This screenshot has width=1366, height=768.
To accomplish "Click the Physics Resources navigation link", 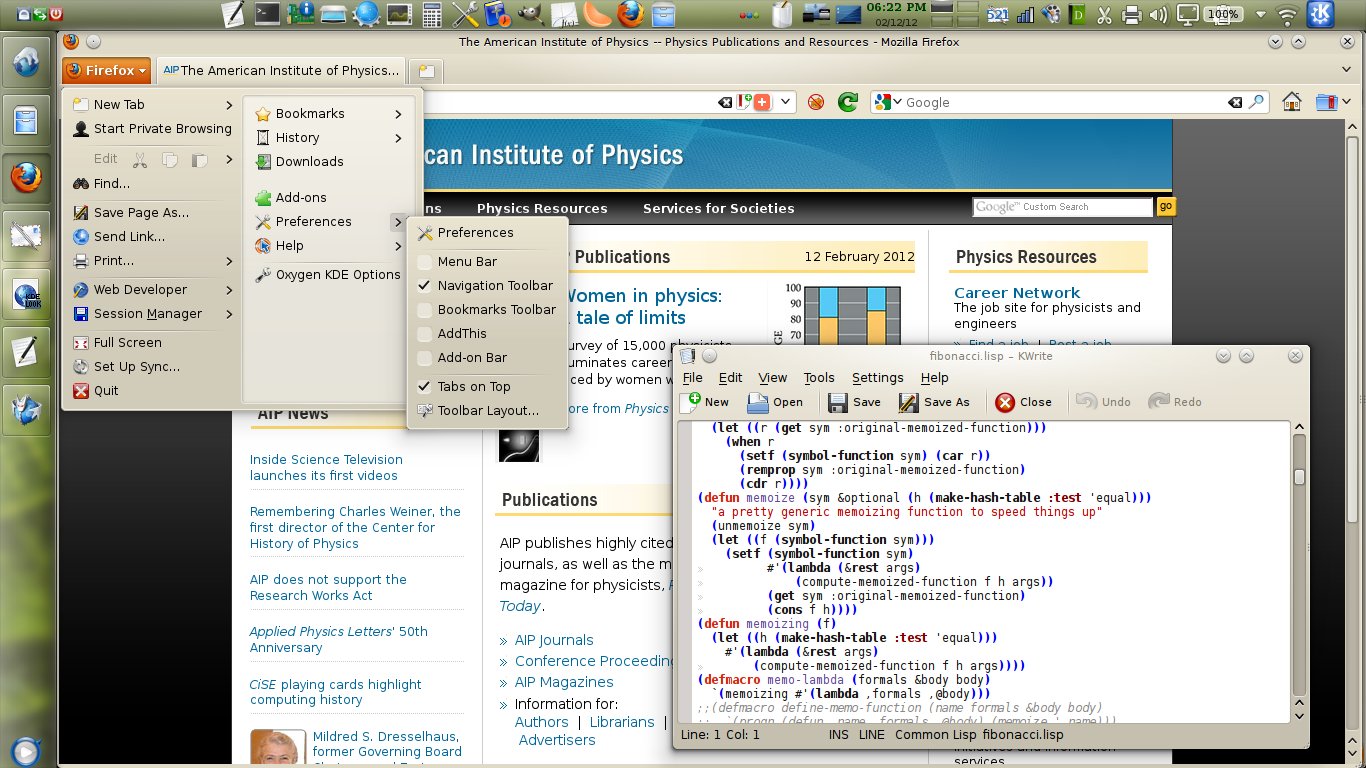I will coord(542,209).
